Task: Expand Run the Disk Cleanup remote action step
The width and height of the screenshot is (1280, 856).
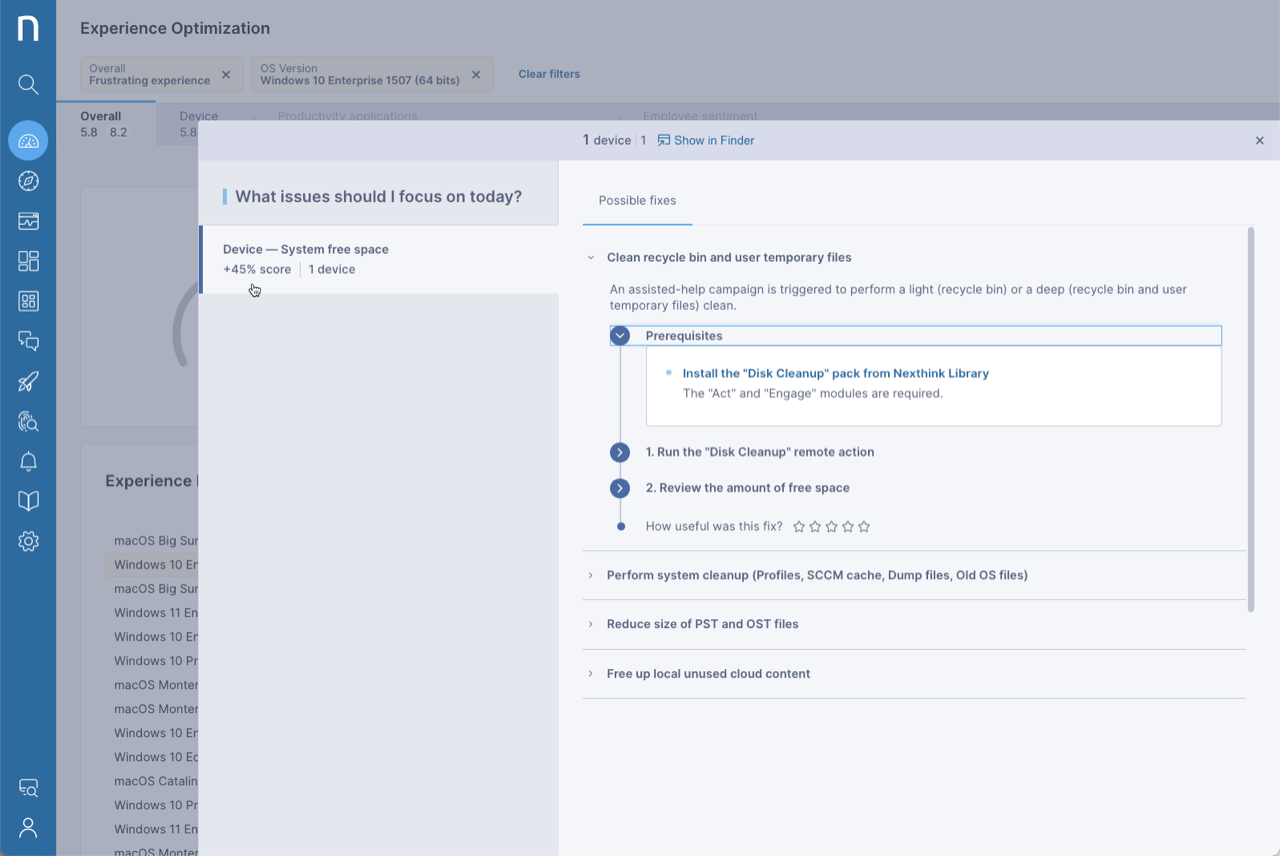Action: pyautogui.click(x=620, y=452)
